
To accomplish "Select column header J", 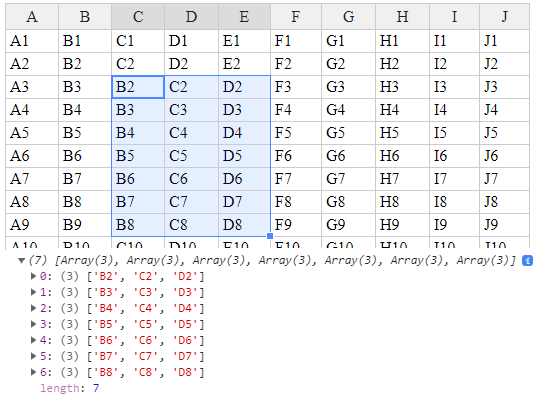I will pos(504,16).
